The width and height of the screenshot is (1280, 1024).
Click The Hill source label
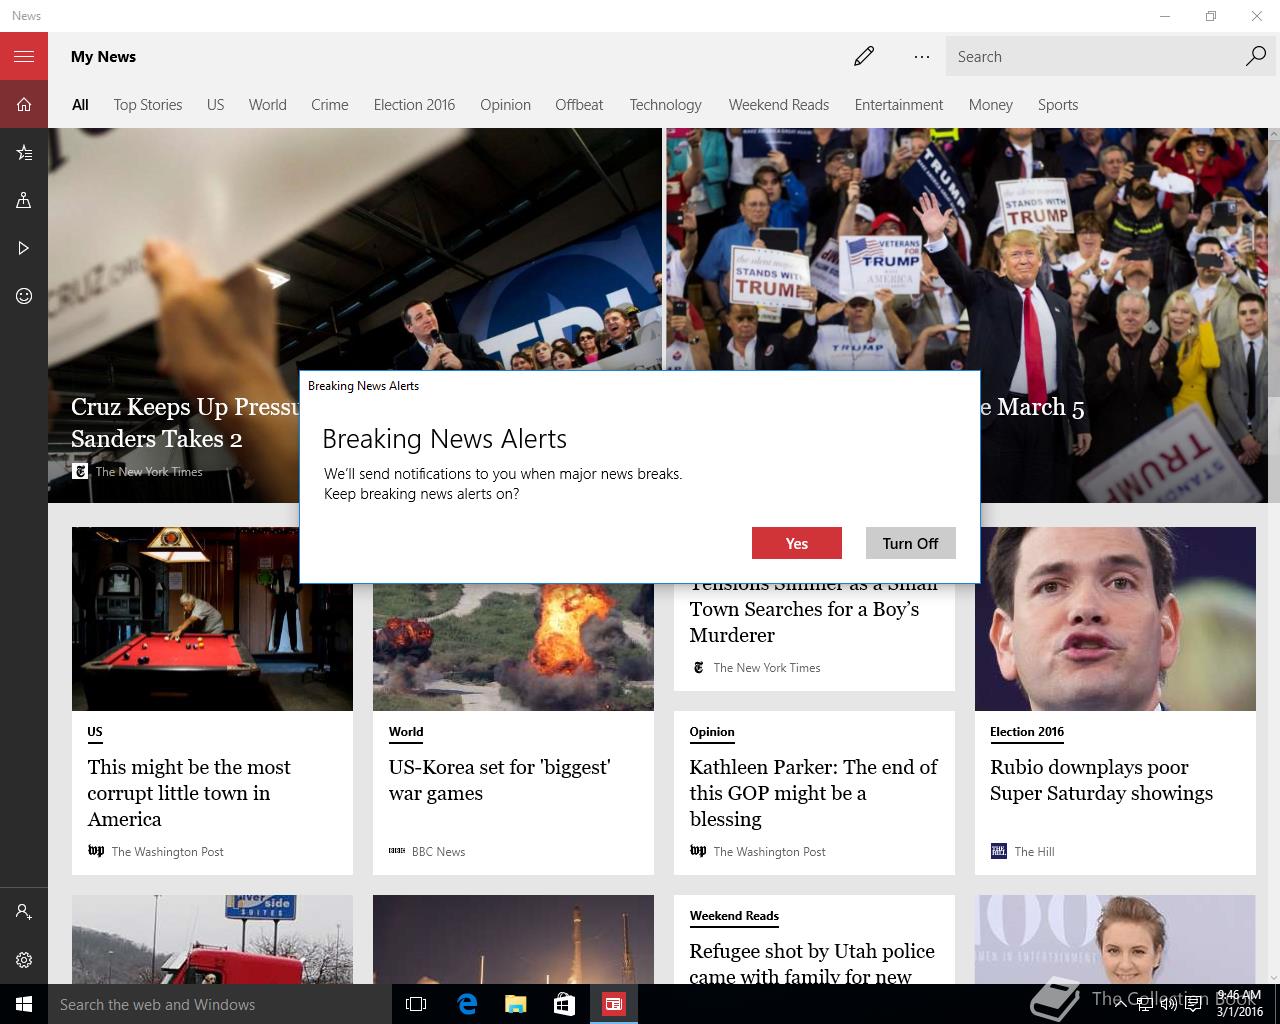point(1034,852)
